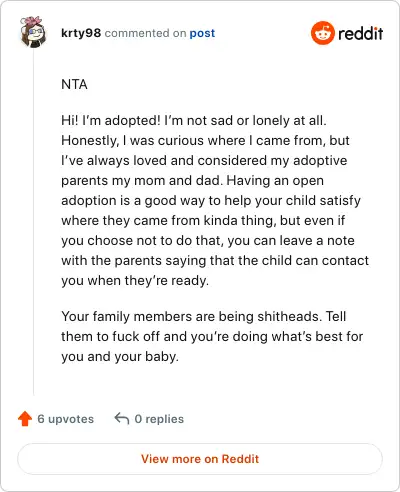Click the "0 replies" count label
Screen dimensions: 400x492
(x=159, y=419)
